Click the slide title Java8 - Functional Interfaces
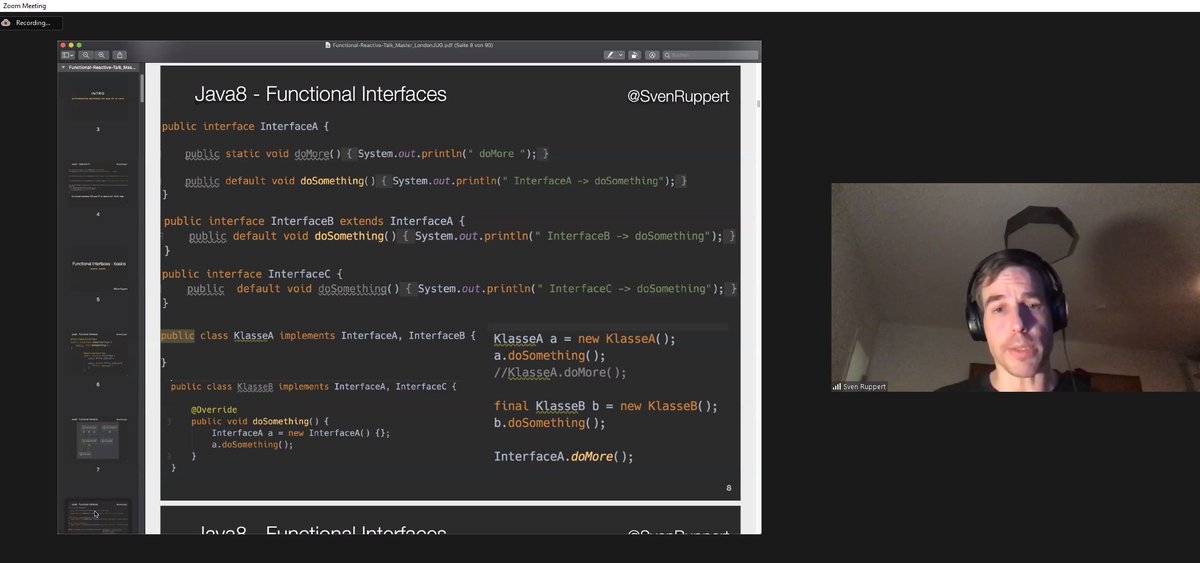The image size is (1200, 563). click(320, 95)
